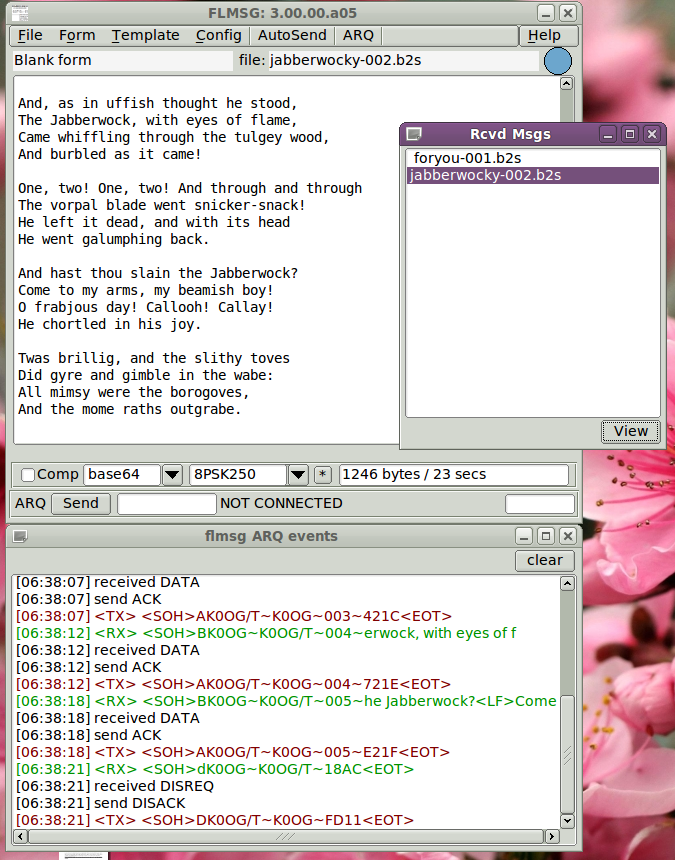675x860 pixels.
Task: Click the TX line containing 003~421C
Action: [234, 616]
